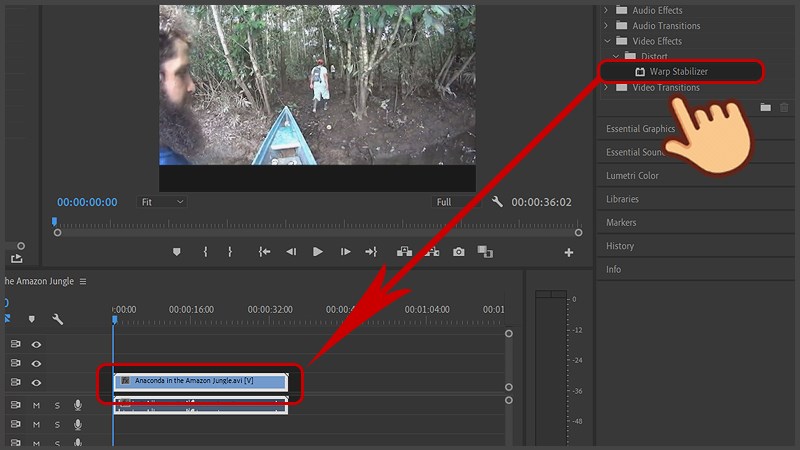Open the Comparison View toggle

(485, 252)
